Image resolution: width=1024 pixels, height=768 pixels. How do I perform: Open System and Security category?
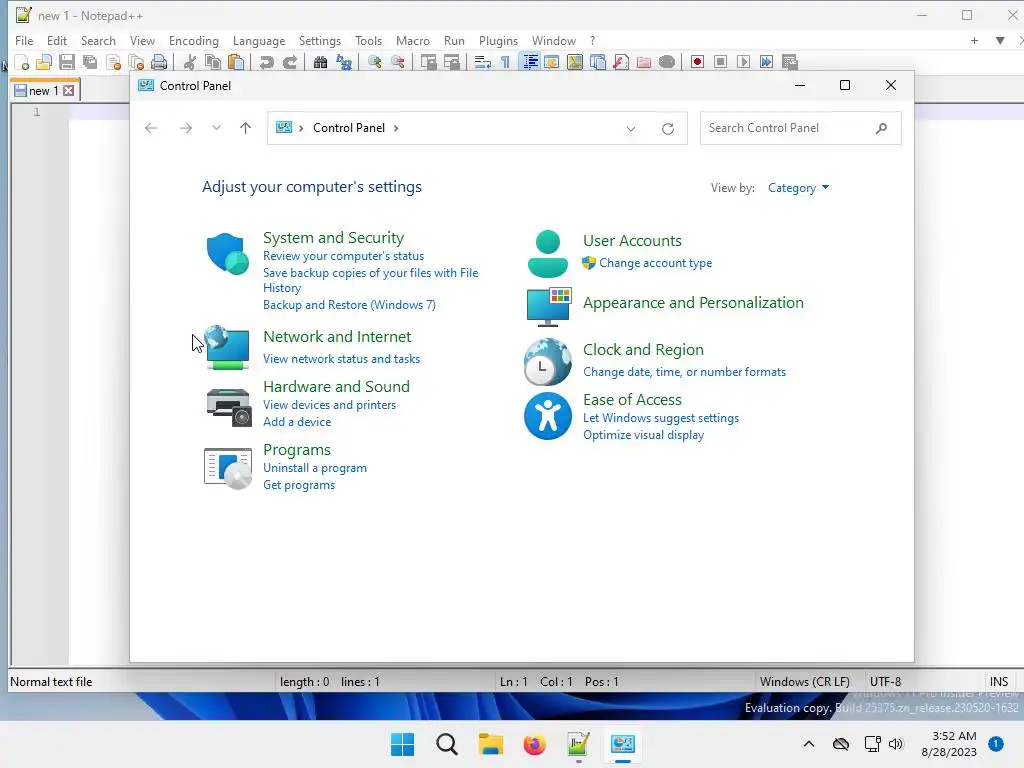pyautogui.click(x=333, y=238)
